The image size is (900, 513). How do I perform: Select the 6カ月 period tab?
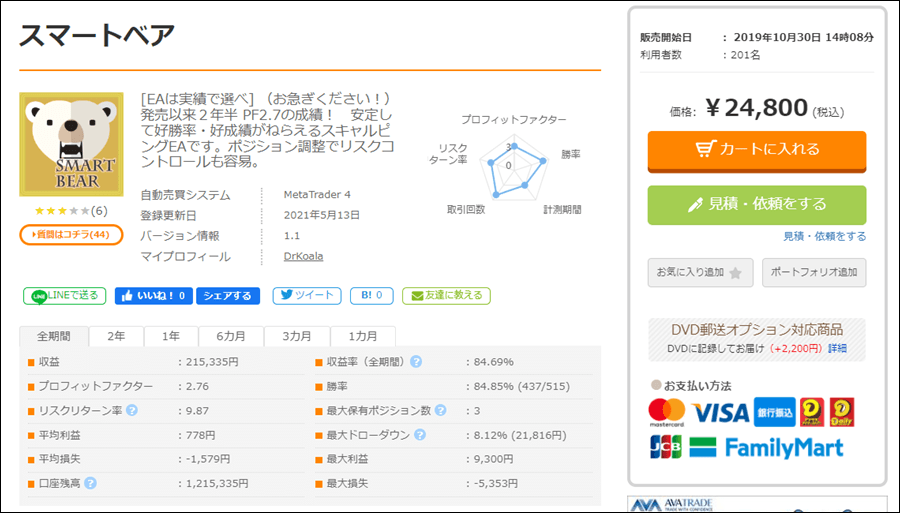[231, 336]
